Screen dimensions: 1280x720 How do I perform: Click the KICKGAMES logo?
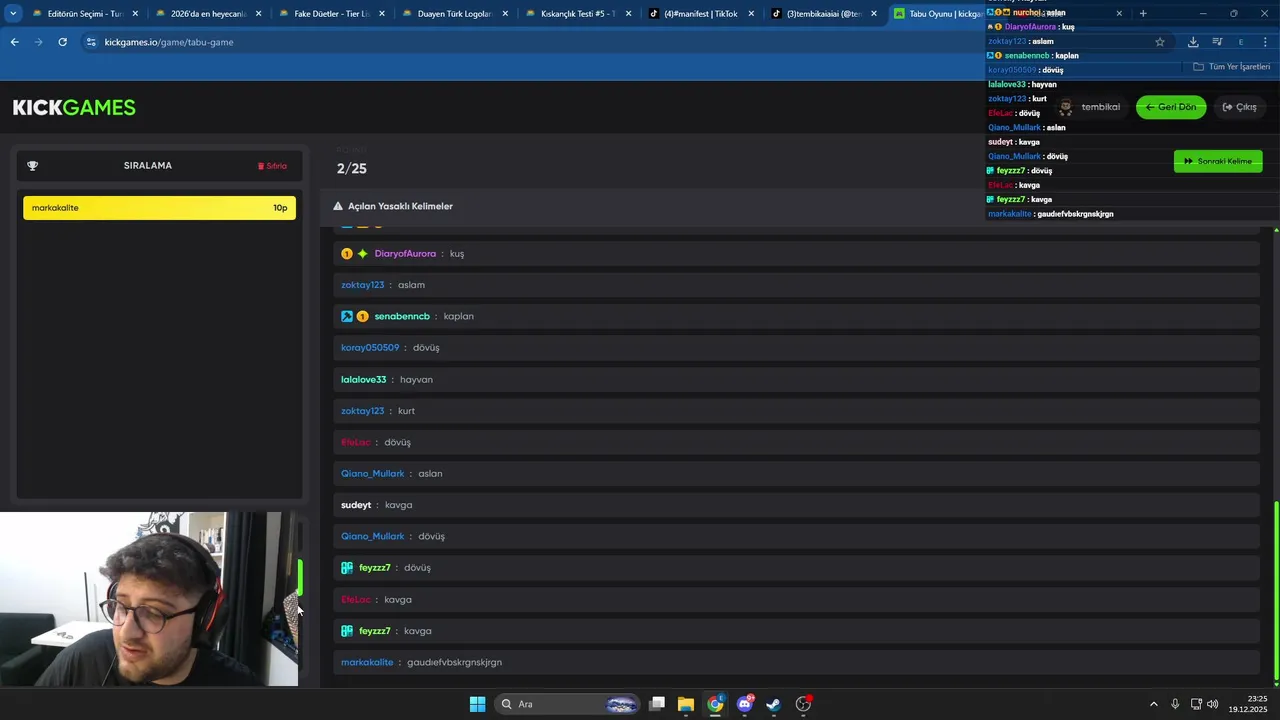coord(74,108)
